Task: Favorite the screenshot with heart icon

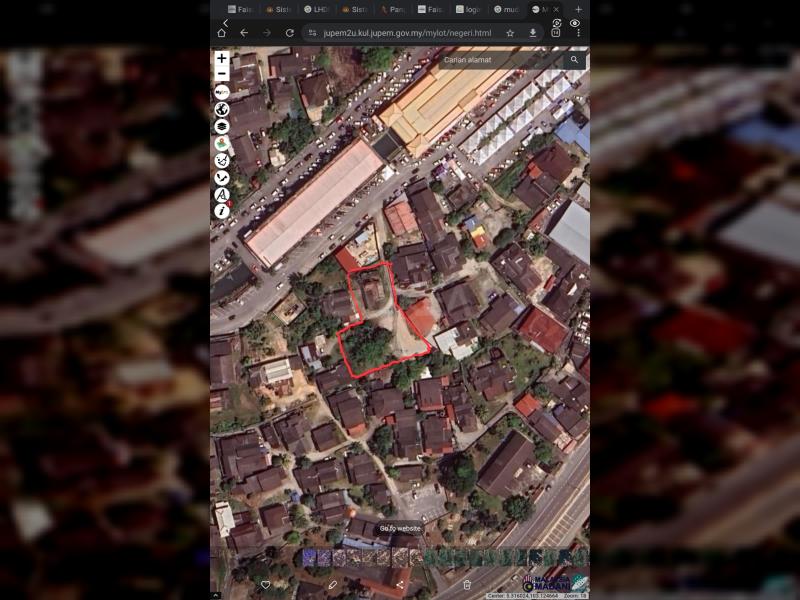Action: (265, 585)
